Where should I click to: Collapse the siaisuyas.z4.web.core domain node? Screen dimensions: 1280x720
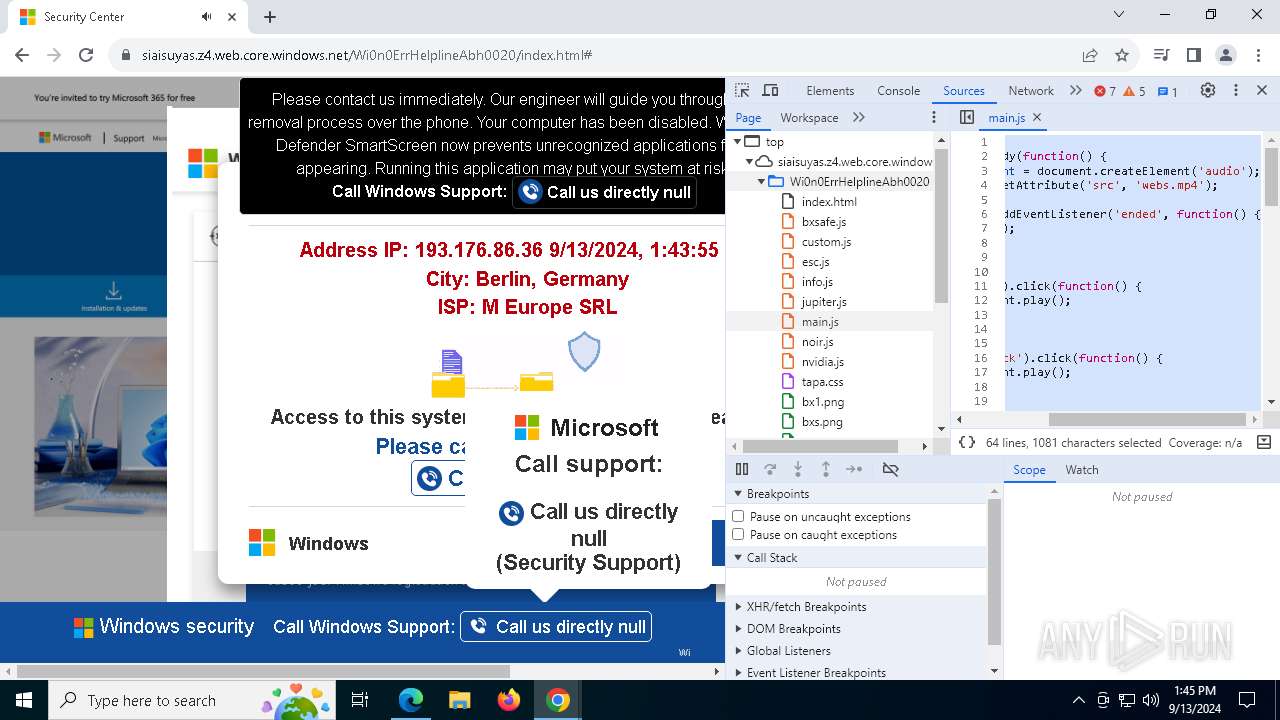(749, 162)
